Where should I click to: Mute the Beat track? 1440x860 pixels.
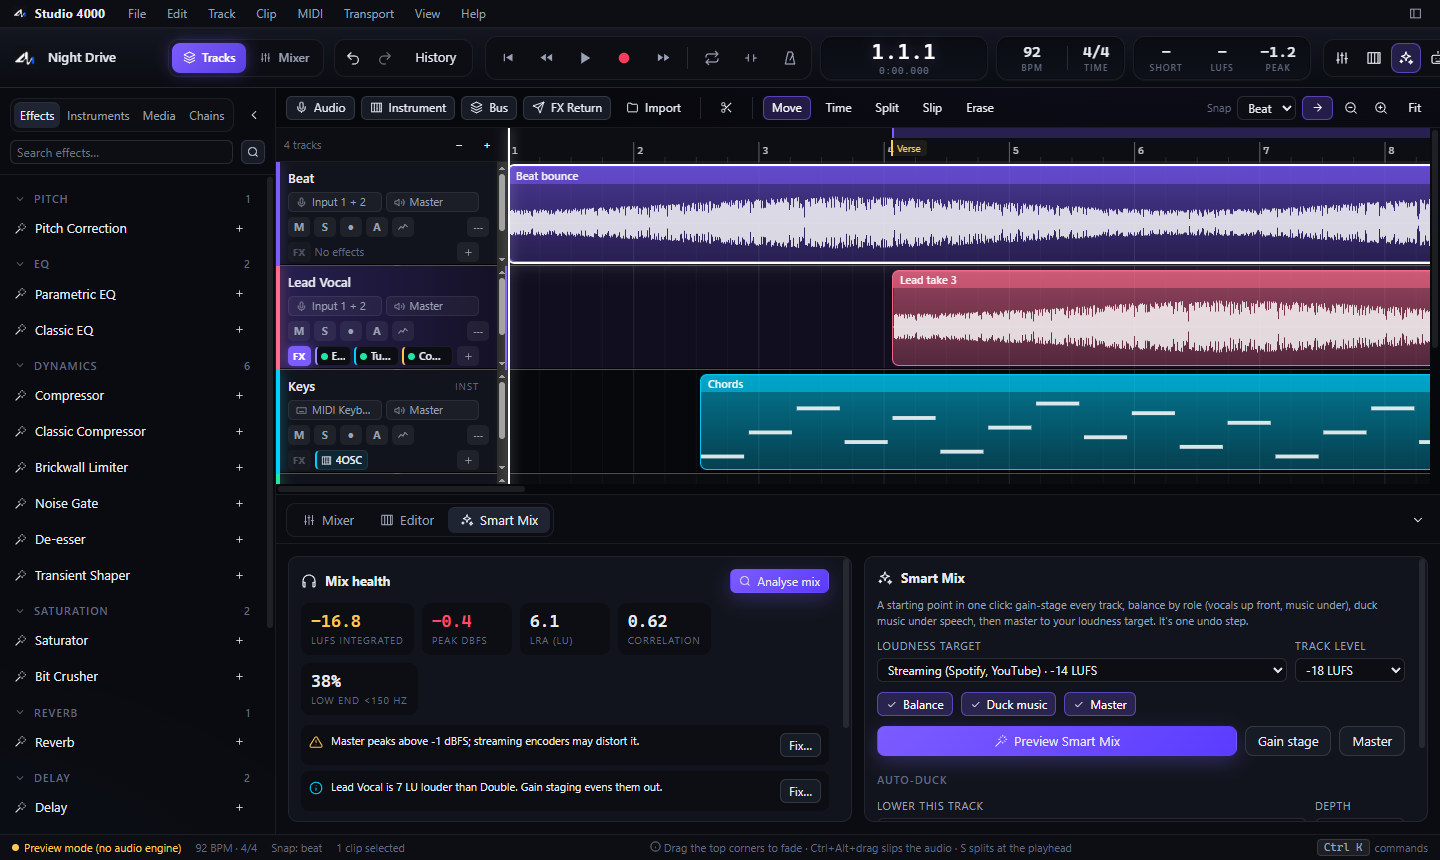(299, 227)
